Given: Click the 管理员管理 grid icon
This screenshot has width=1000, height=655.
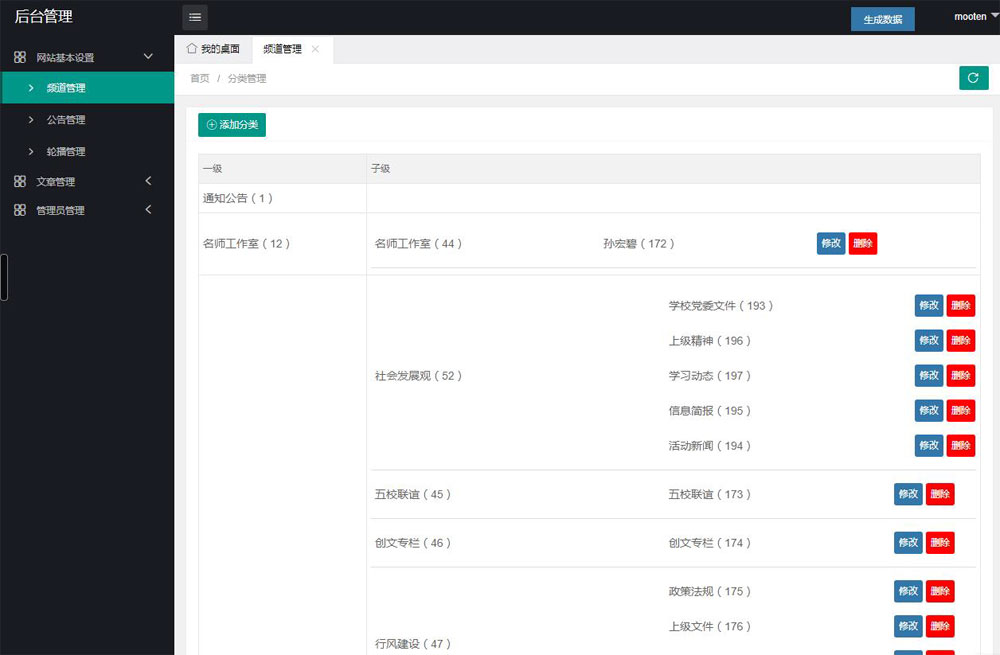Looking at the screenshot, I should (x=20, y=211).
